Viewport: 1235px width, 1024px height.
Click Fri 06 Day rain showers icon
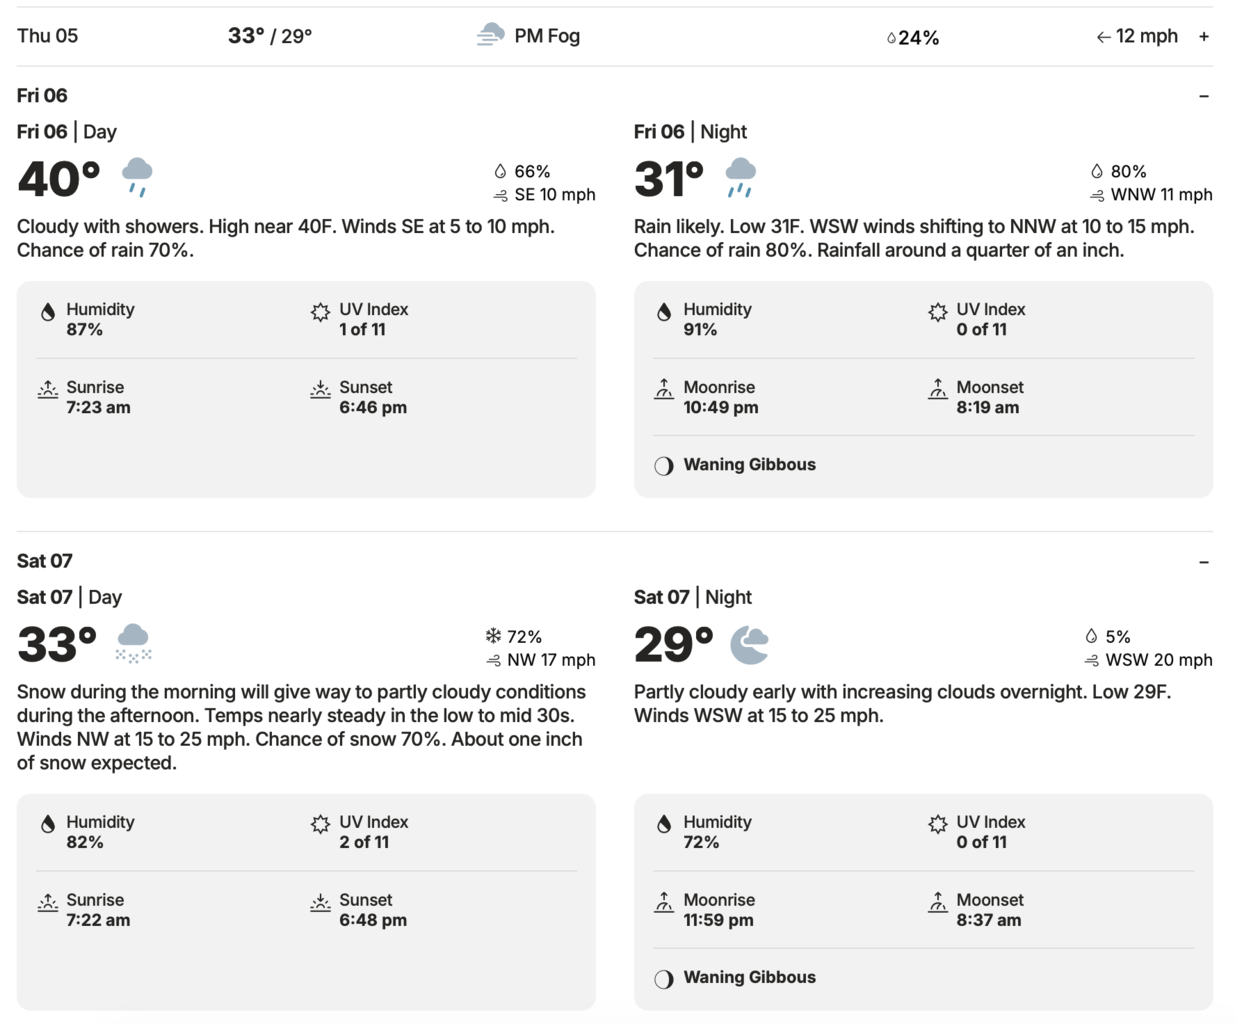pos(137,177)
